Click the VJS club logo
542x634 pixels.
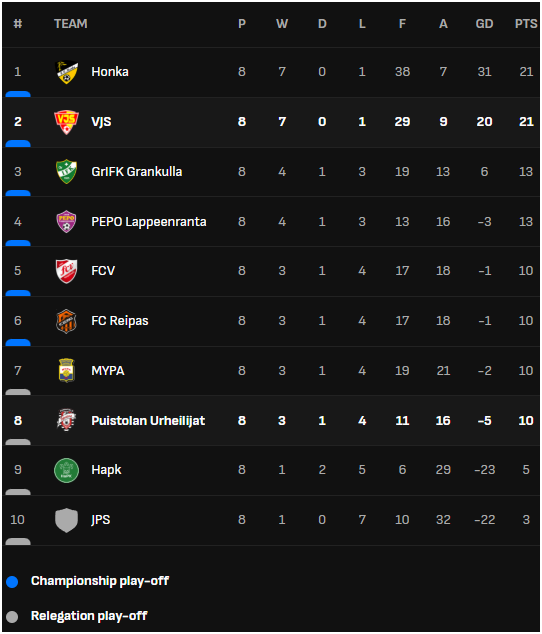click(x=66, y=122)
